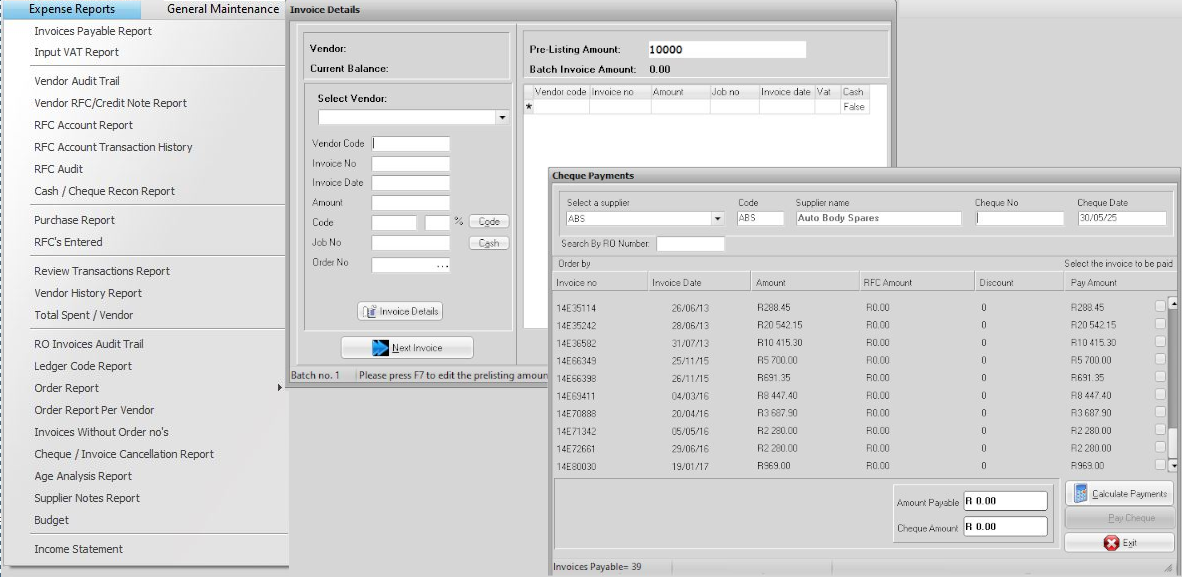Click the 25/11/15 invoice date cell
Image resolution: width=1182 pixels, height=577 pixels.
point(690,361)
